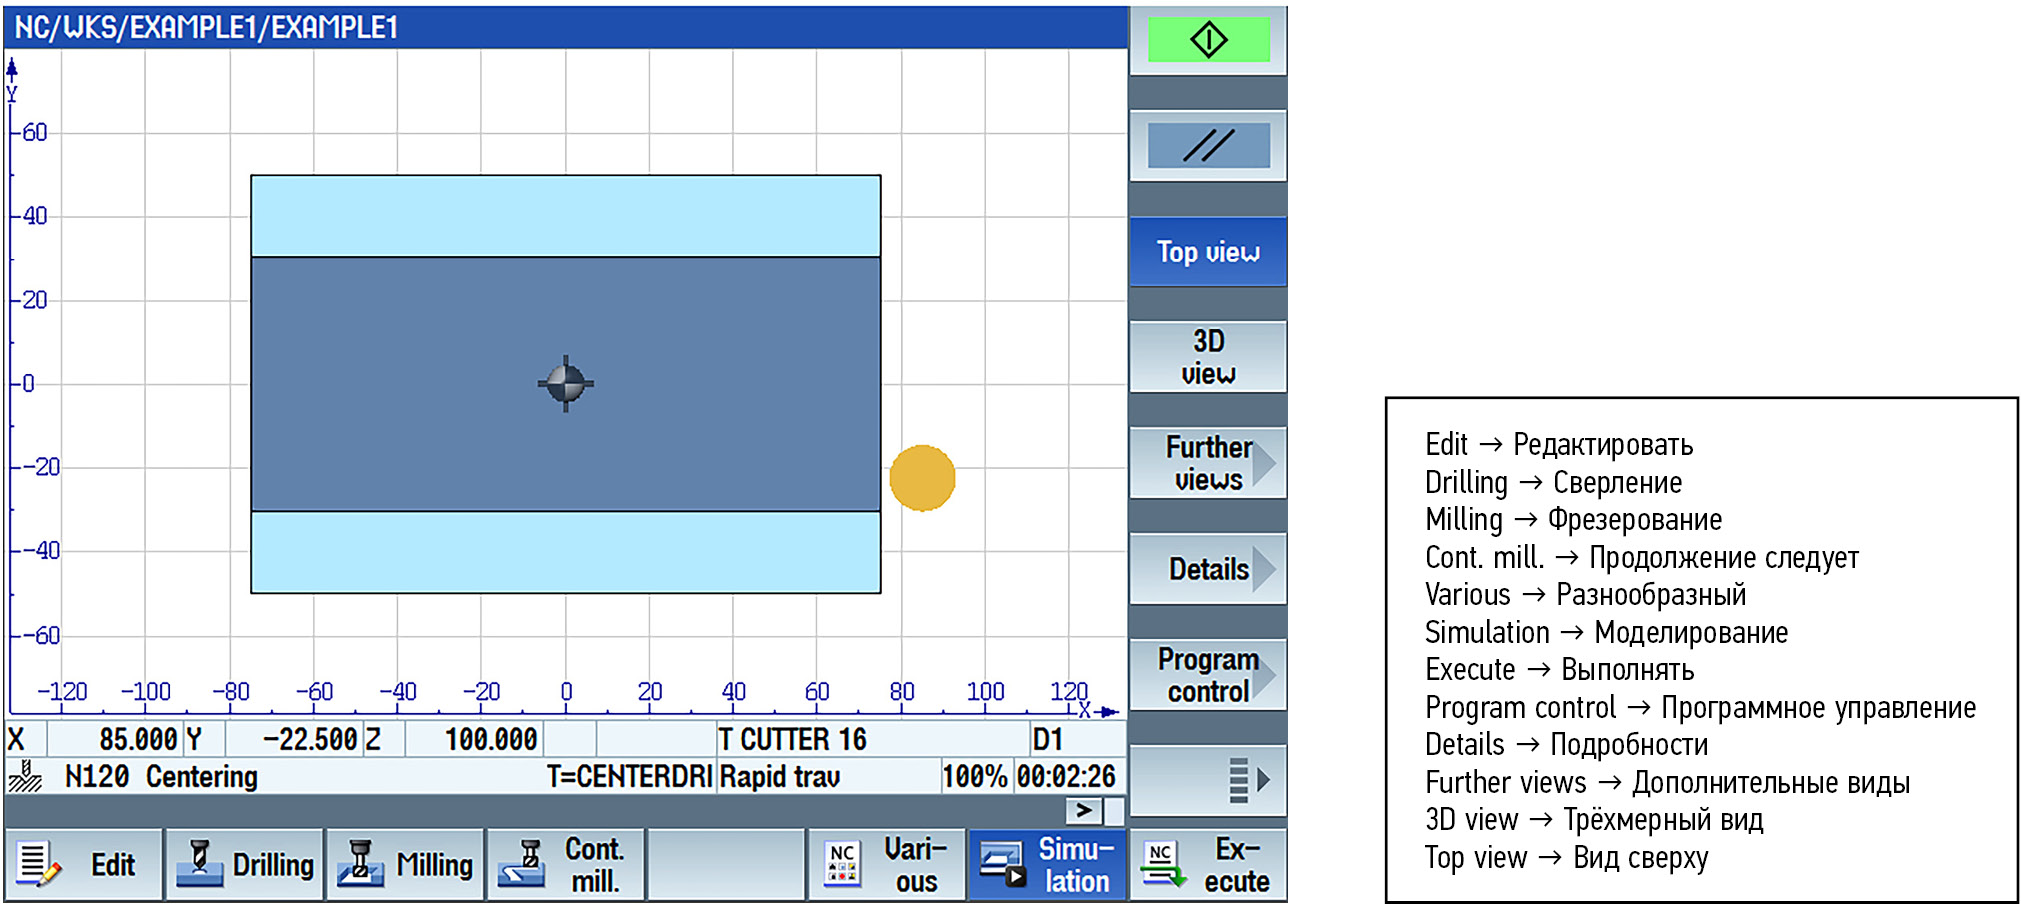This screenshot has width=2021, height=904.
Task: Switch to the Simulation softkey
Action: tap(1047, 864)
